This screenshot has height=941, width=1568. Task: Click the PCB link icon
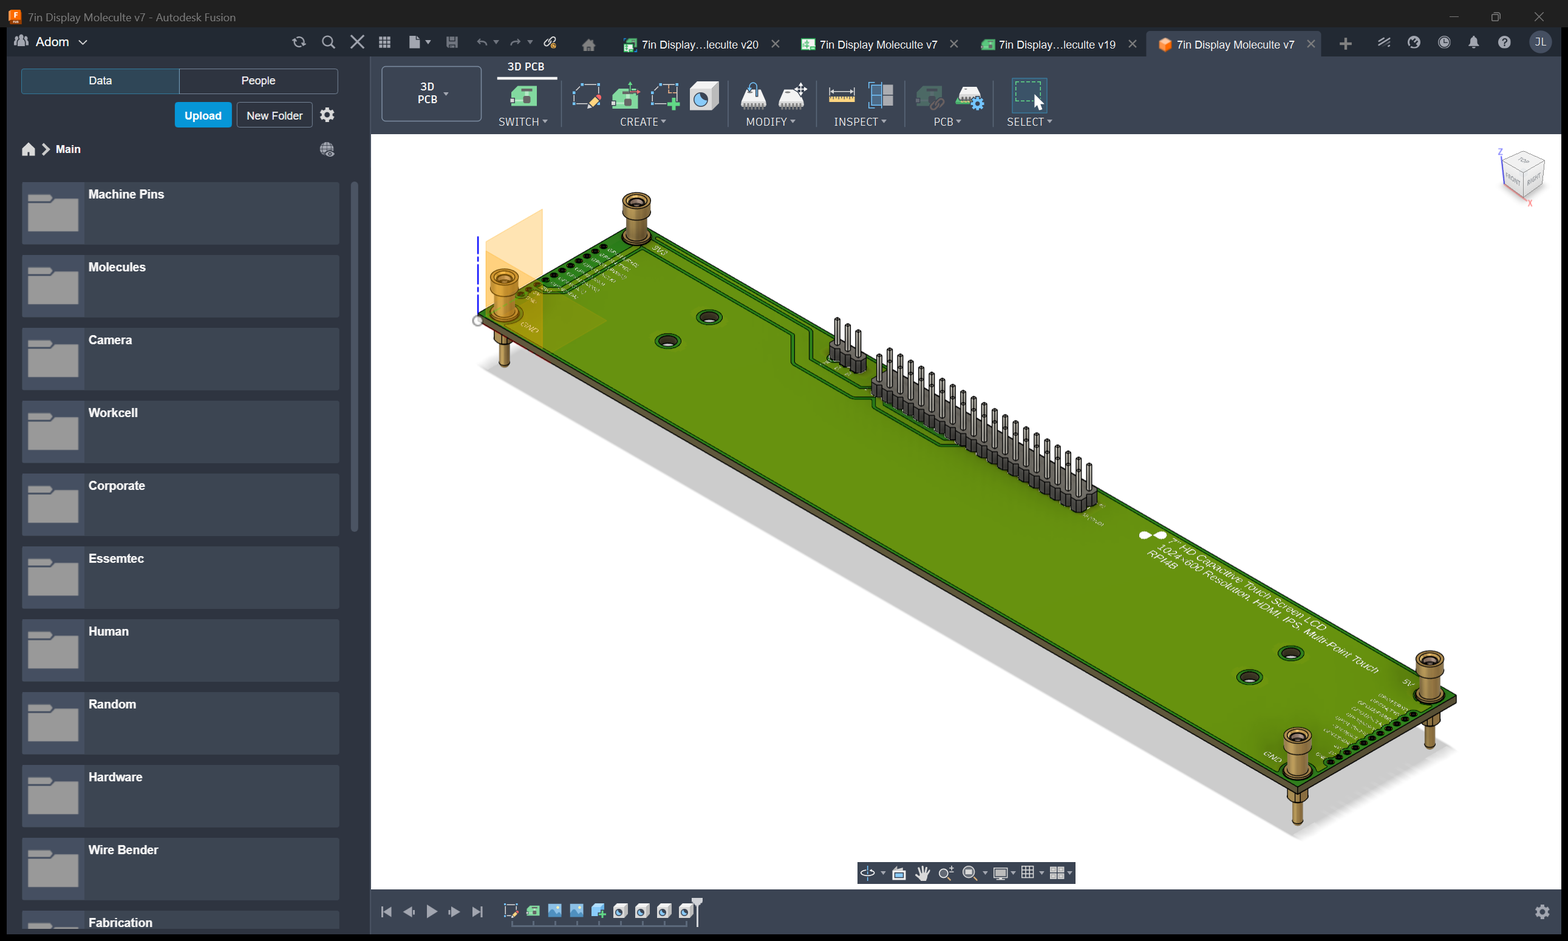click(x=930, y=97)
